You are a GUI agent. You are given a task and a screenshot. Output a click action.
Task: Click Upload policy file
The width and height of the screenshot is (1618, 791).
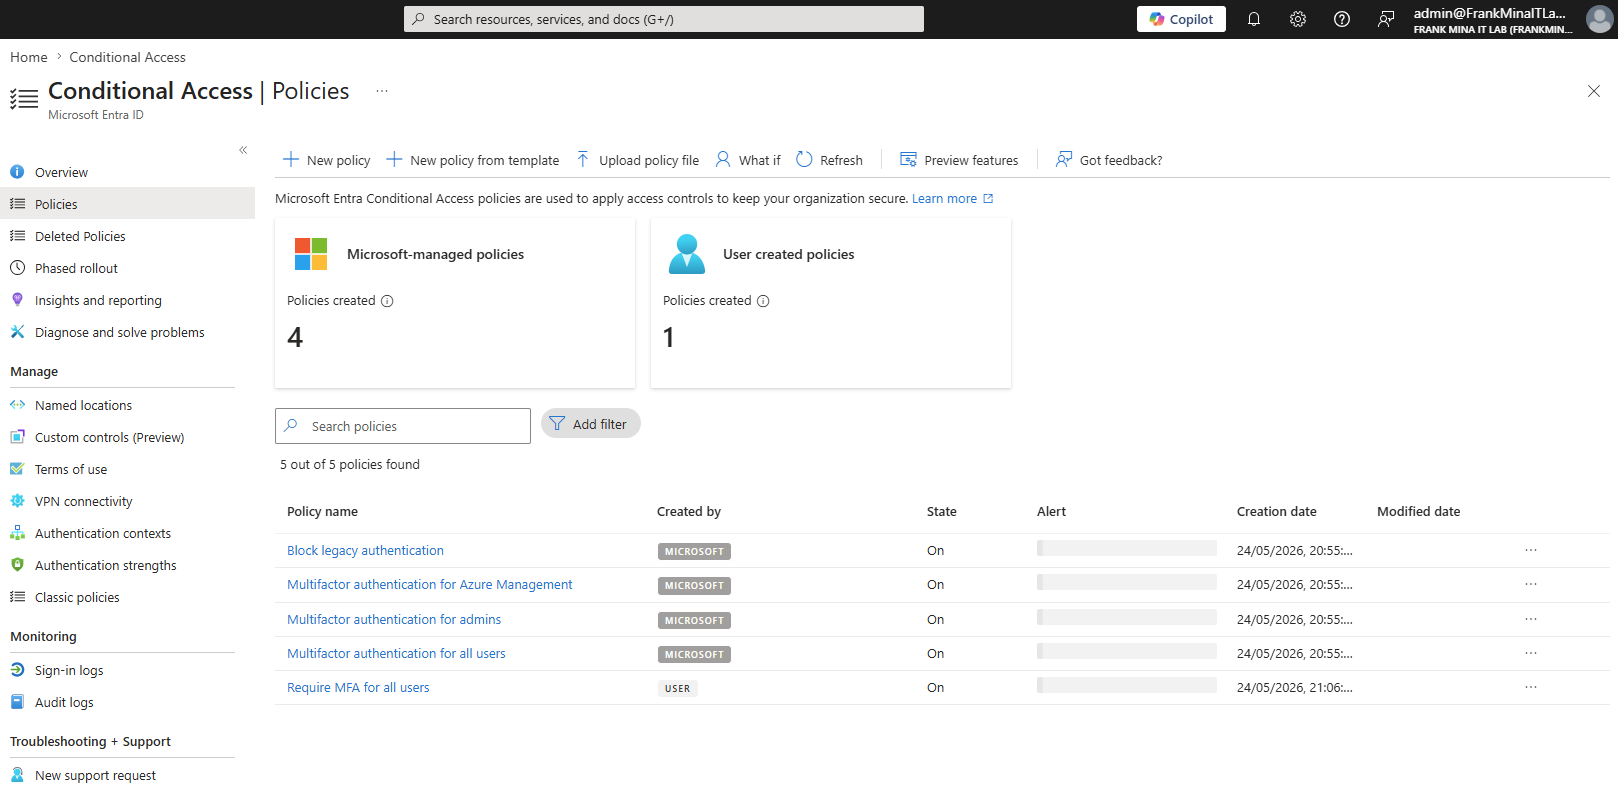pyautogui.click(x=638, y=160)
